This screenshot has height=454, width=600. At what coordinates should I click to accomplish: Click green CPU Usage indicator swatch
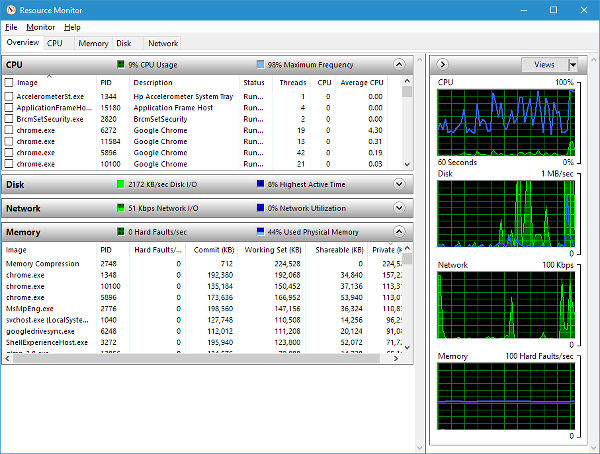point(121,64)
